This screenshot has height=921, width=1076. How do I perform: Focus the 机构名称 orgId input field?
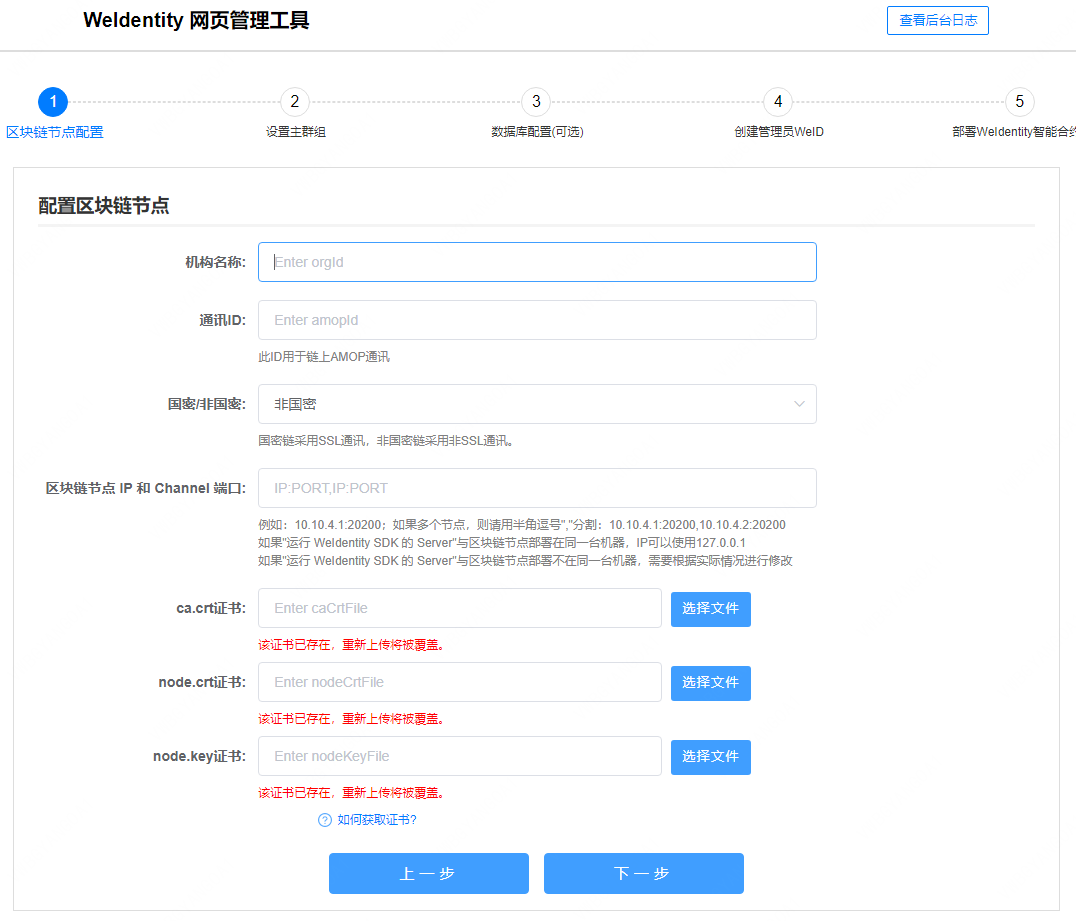click(537, 262)
